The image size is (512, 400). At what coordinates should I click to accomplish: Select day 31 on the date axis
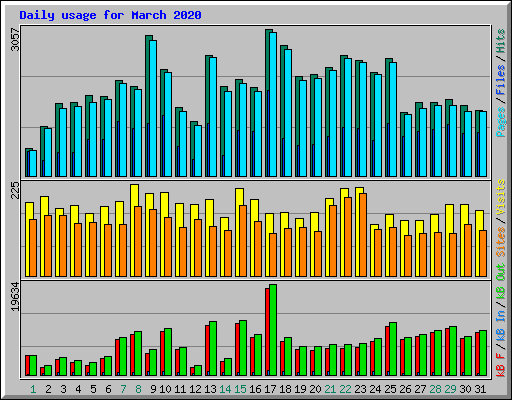pos(480,389)
